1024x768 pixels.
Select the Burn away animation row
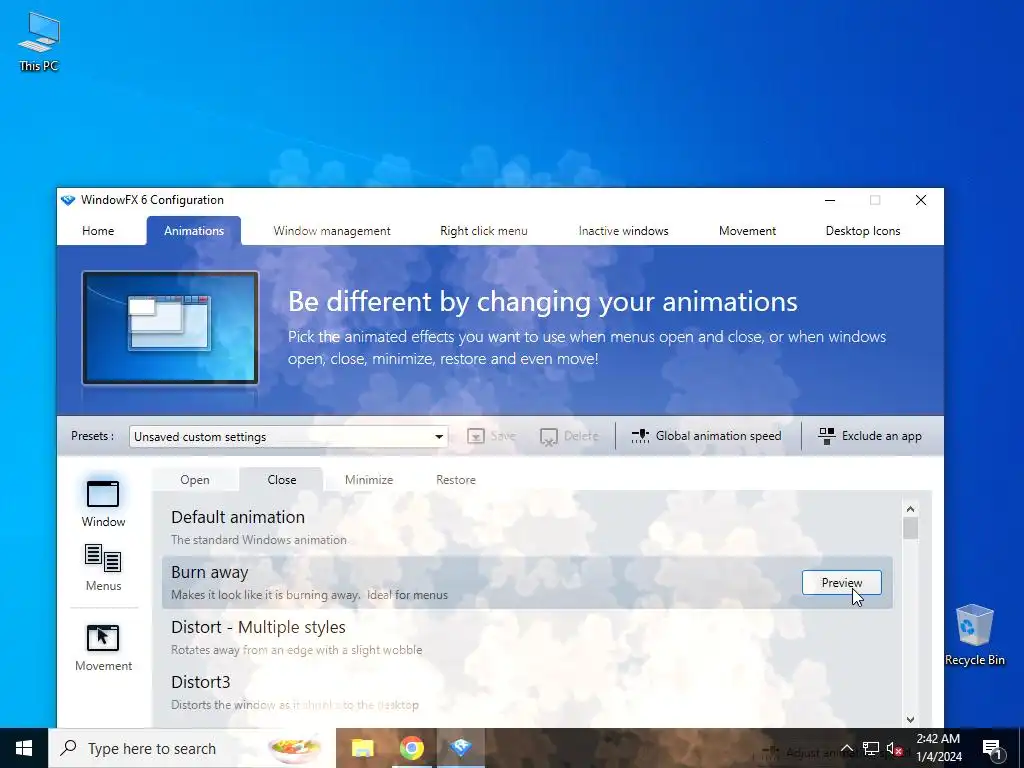coord(527,583)
